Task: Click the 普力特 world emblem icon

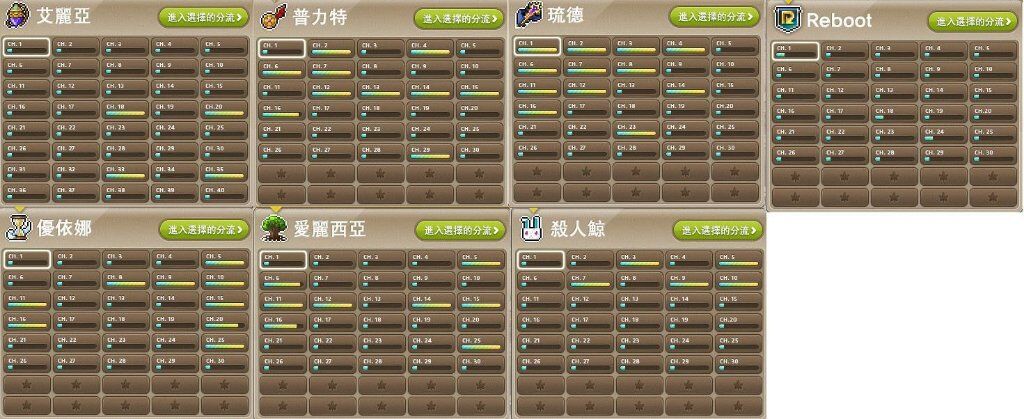Action: [x=273, y=17]
